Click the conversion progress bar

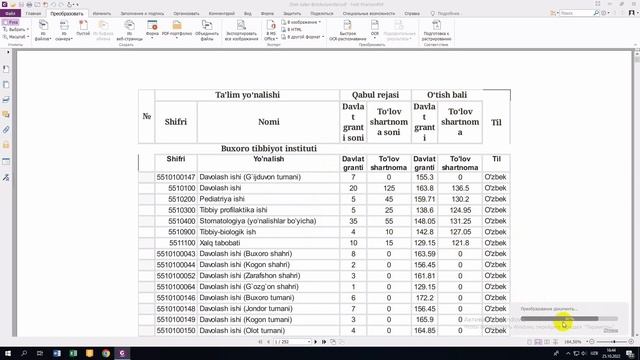[x=569, y=319]
